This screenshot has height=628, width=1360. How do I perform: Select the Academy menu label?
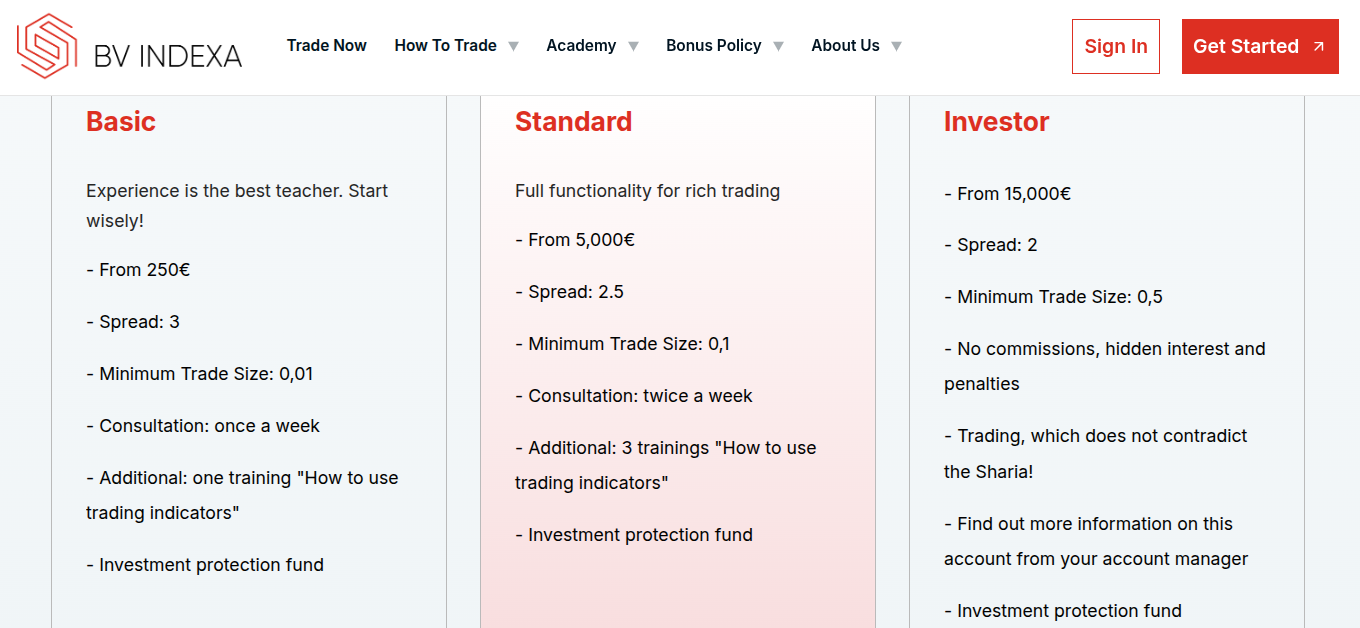[581, 46]
